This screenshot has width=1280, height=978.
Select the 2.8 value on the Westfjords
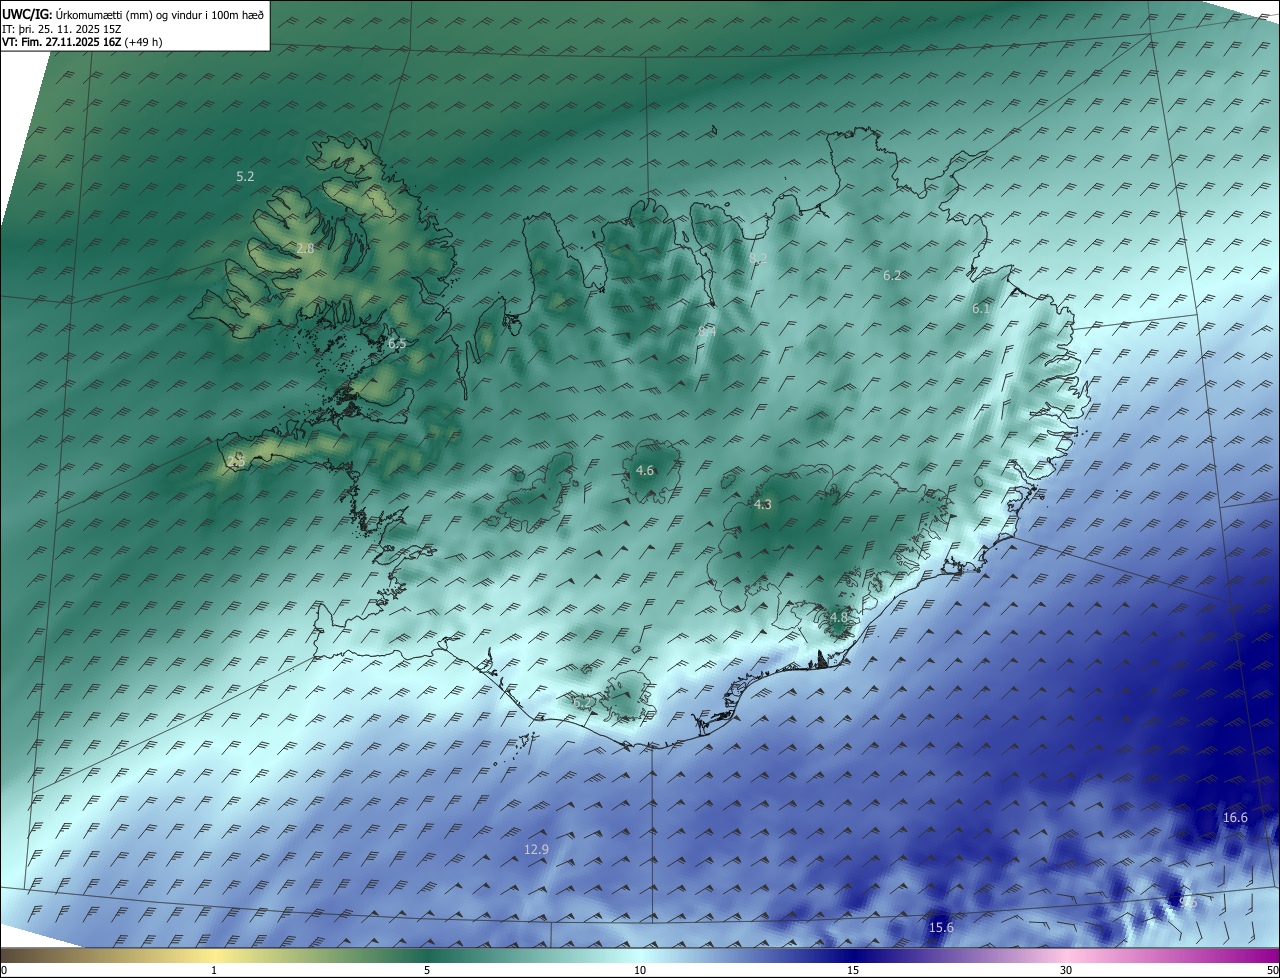305,248
